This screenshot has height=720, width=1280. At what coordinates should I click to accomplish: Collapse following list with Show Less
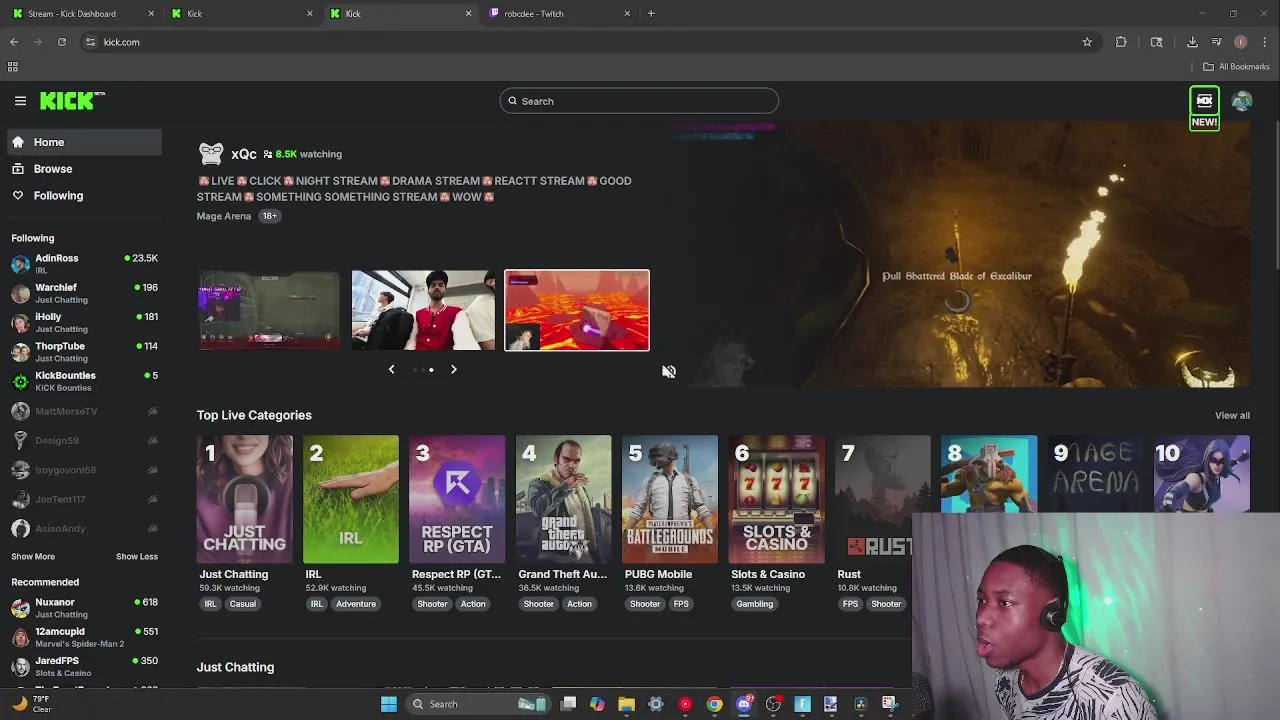tap(137, 556)
